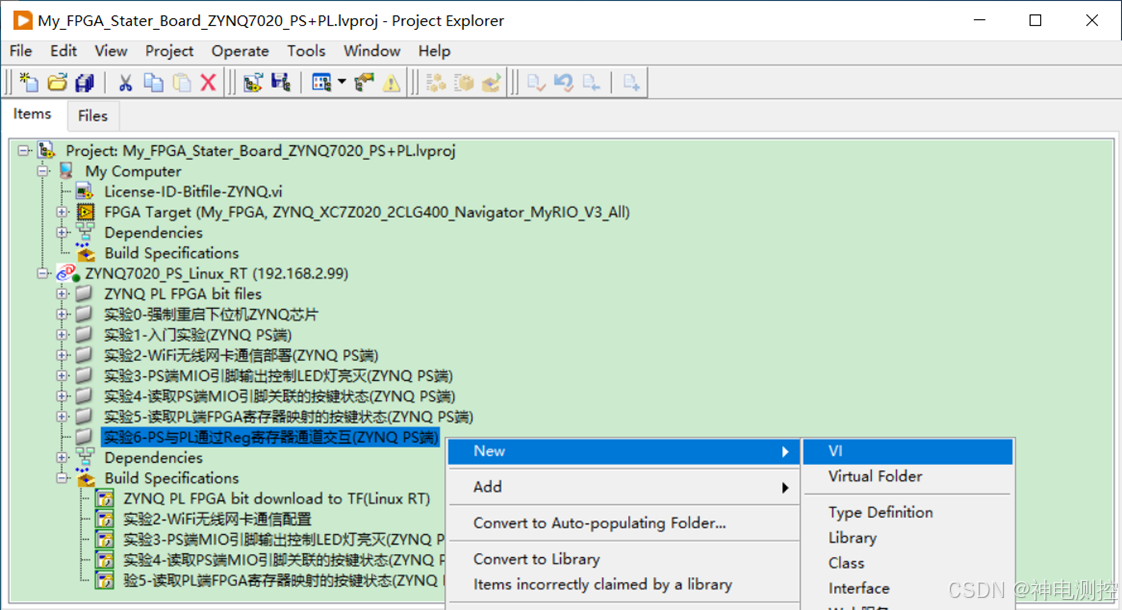Select Type Definition in the submenu
This screenshot has width=1122, height=610.
point(907,512)
